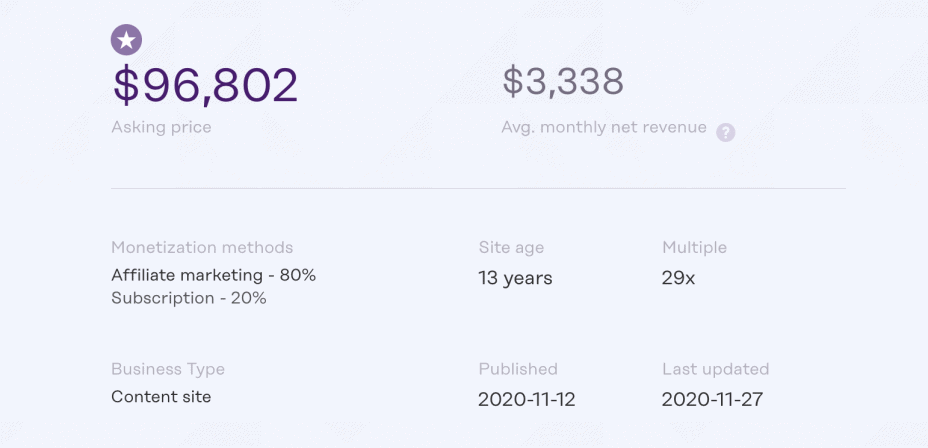The width and height of the screenshot is (928, 448).
Task: Click the '13 years' value
Action: tap(515, 278)
